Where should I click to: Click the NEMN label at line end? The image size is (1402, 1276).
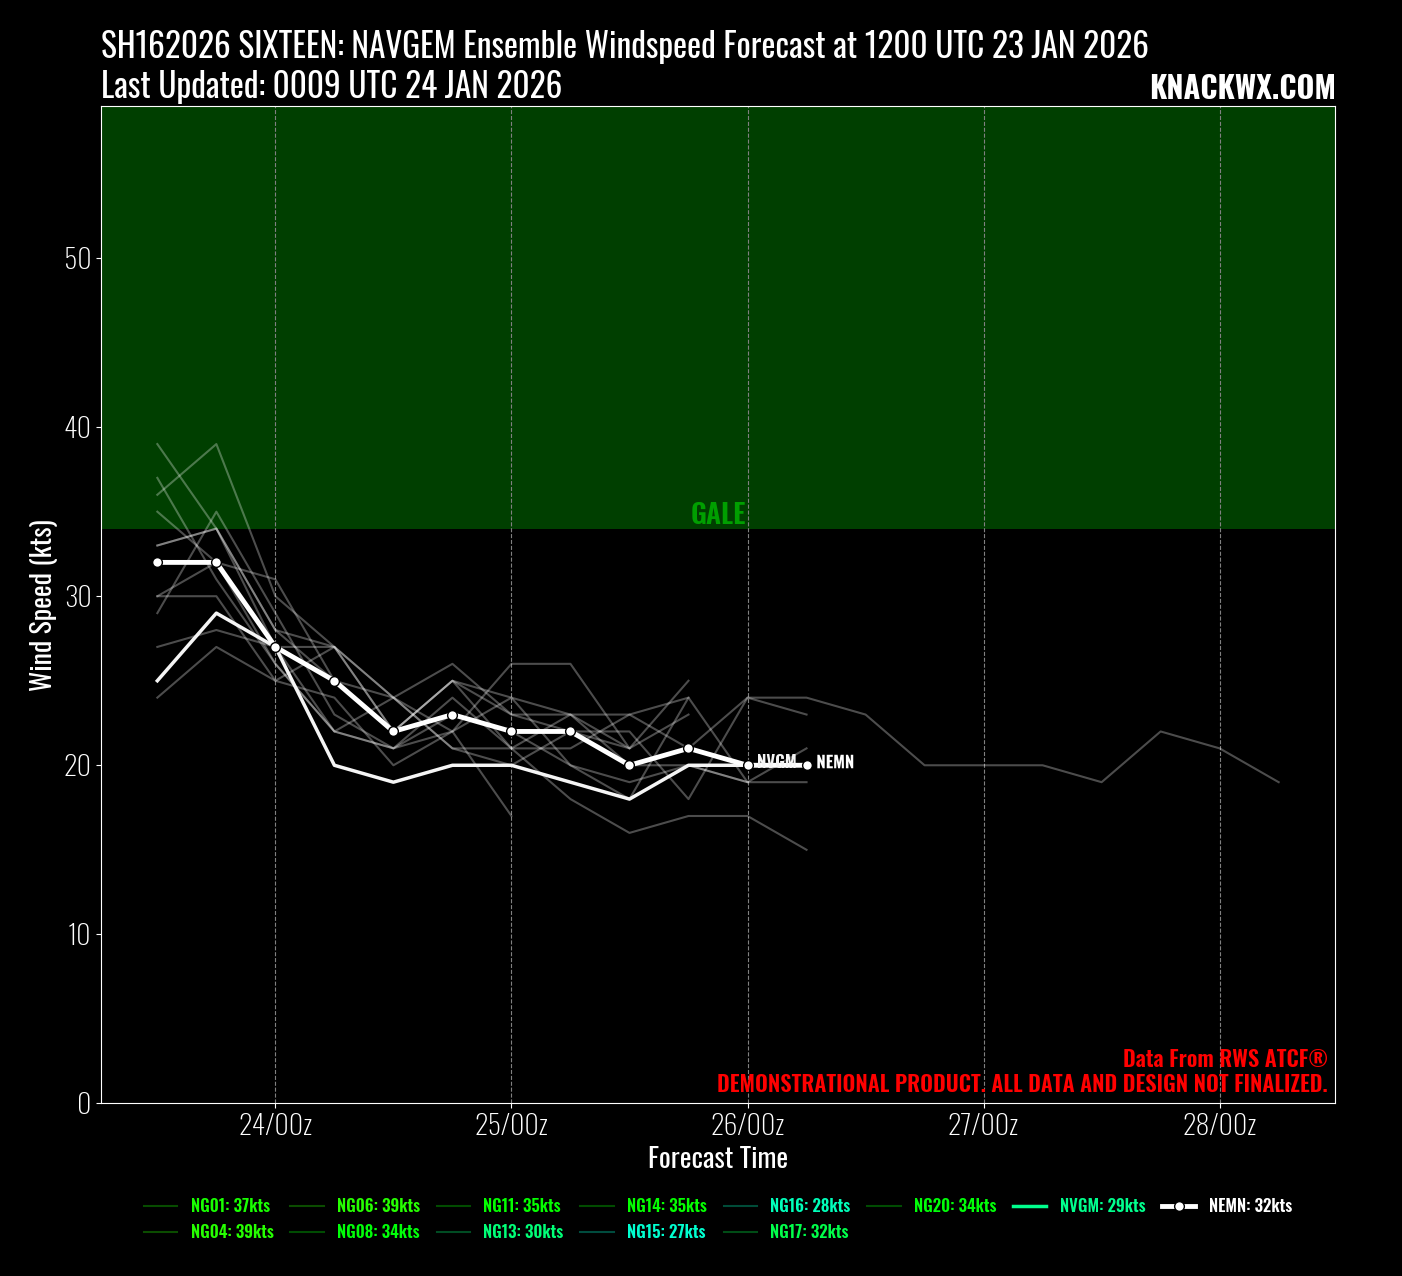click(835, 763)
